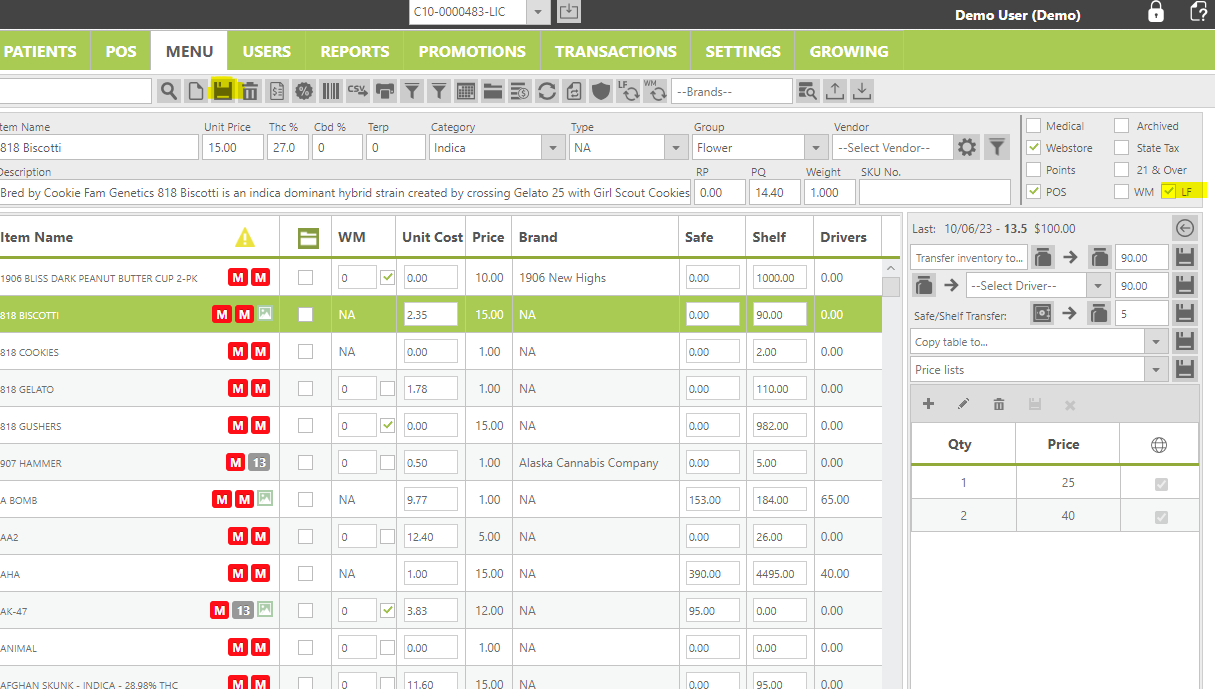
Task: Expand the Price lists dropdown
Action: click(x=1040, y=369)
